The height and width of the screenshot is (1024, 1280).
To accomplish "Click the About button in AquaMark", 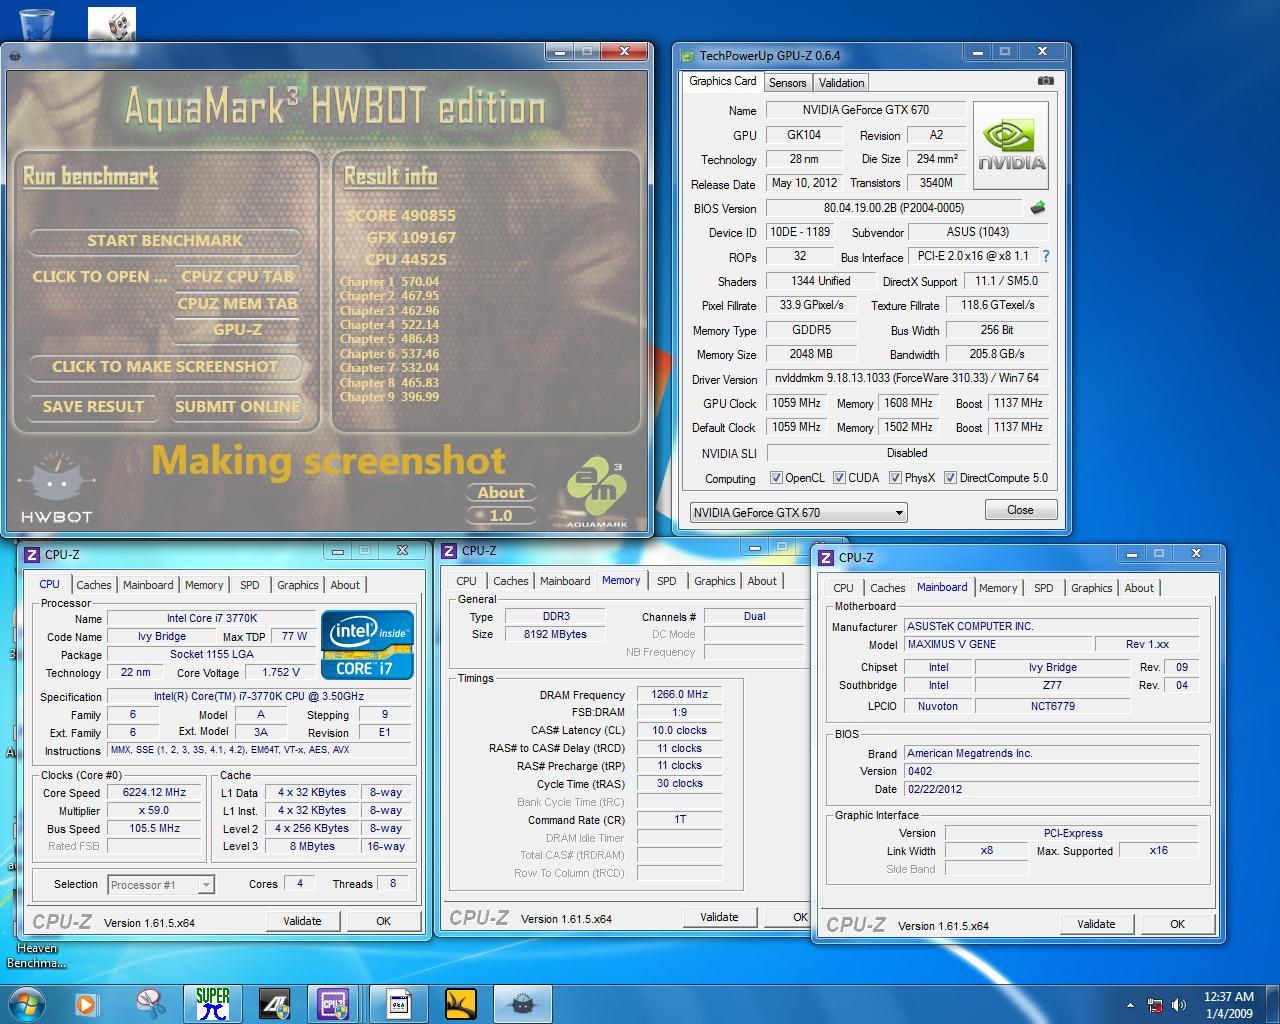I will click(501, 493).
